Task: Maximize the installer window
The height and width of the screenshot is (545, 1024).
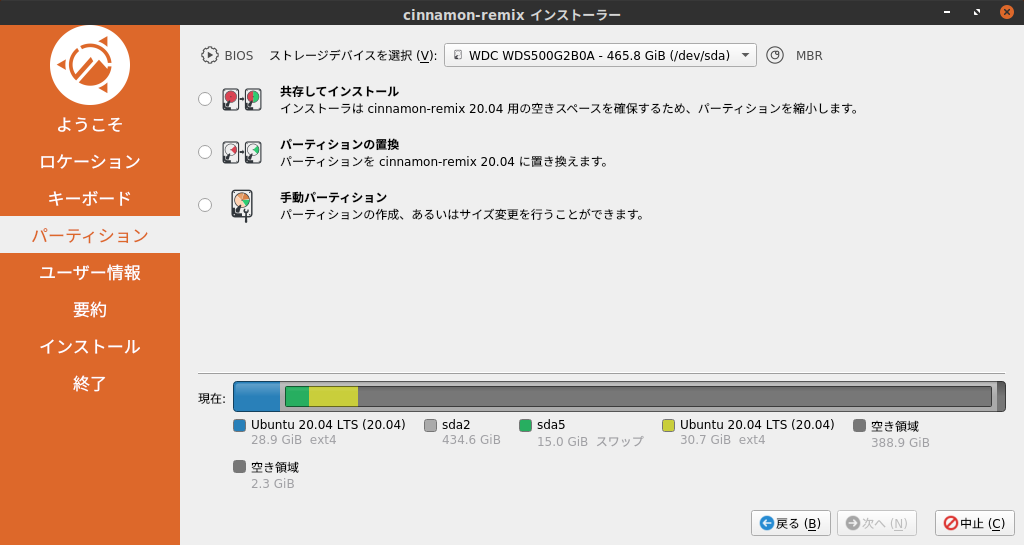Action: [977, 12]
